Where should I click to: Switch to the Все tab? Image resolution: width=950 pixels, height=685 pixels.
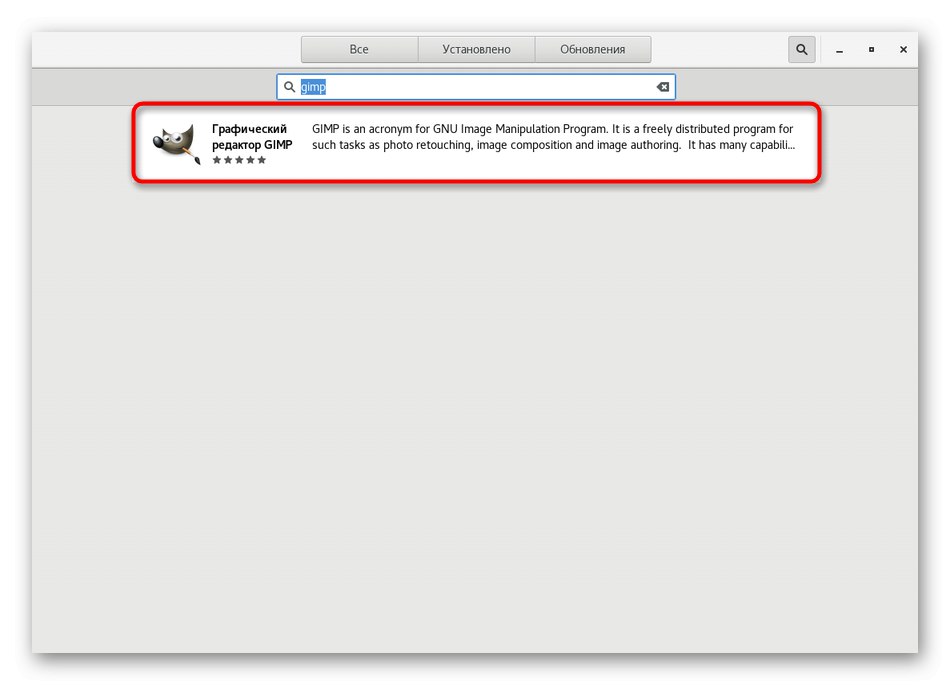359,49
